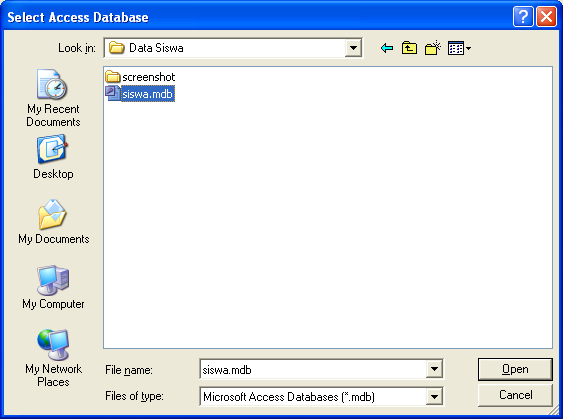Screen dimensions: 563x419
Task: Jump to Desktop in places bar
Action: pos(53,157)
